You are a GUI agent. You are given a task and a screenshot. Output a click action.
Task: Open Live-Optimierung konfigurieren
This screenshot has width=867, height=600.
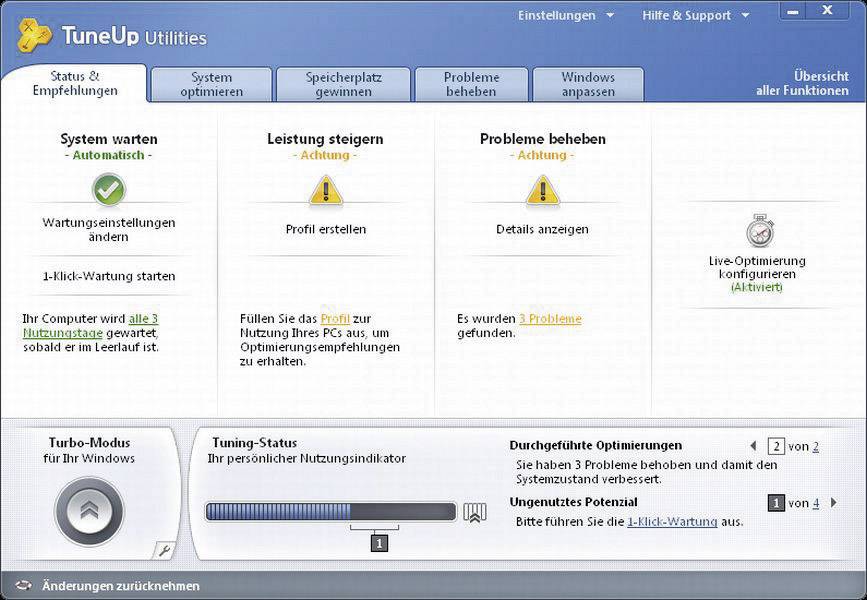coord(757,267)
